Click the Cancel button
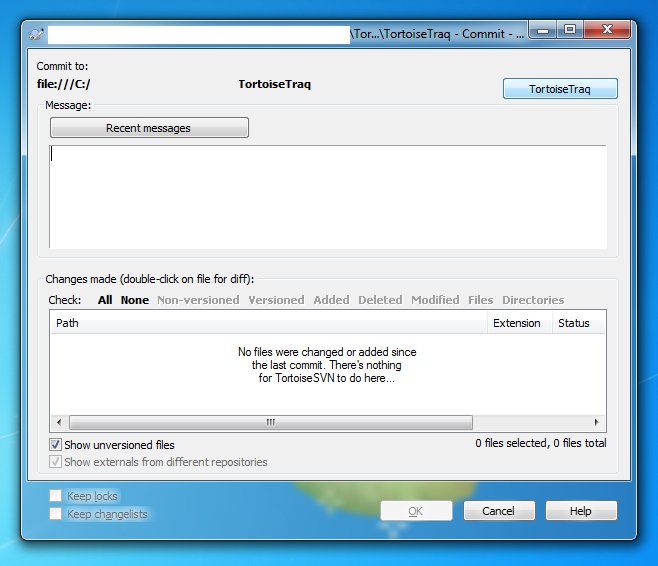The height and width of the screenshot is (566, 658). pos(499,511)
